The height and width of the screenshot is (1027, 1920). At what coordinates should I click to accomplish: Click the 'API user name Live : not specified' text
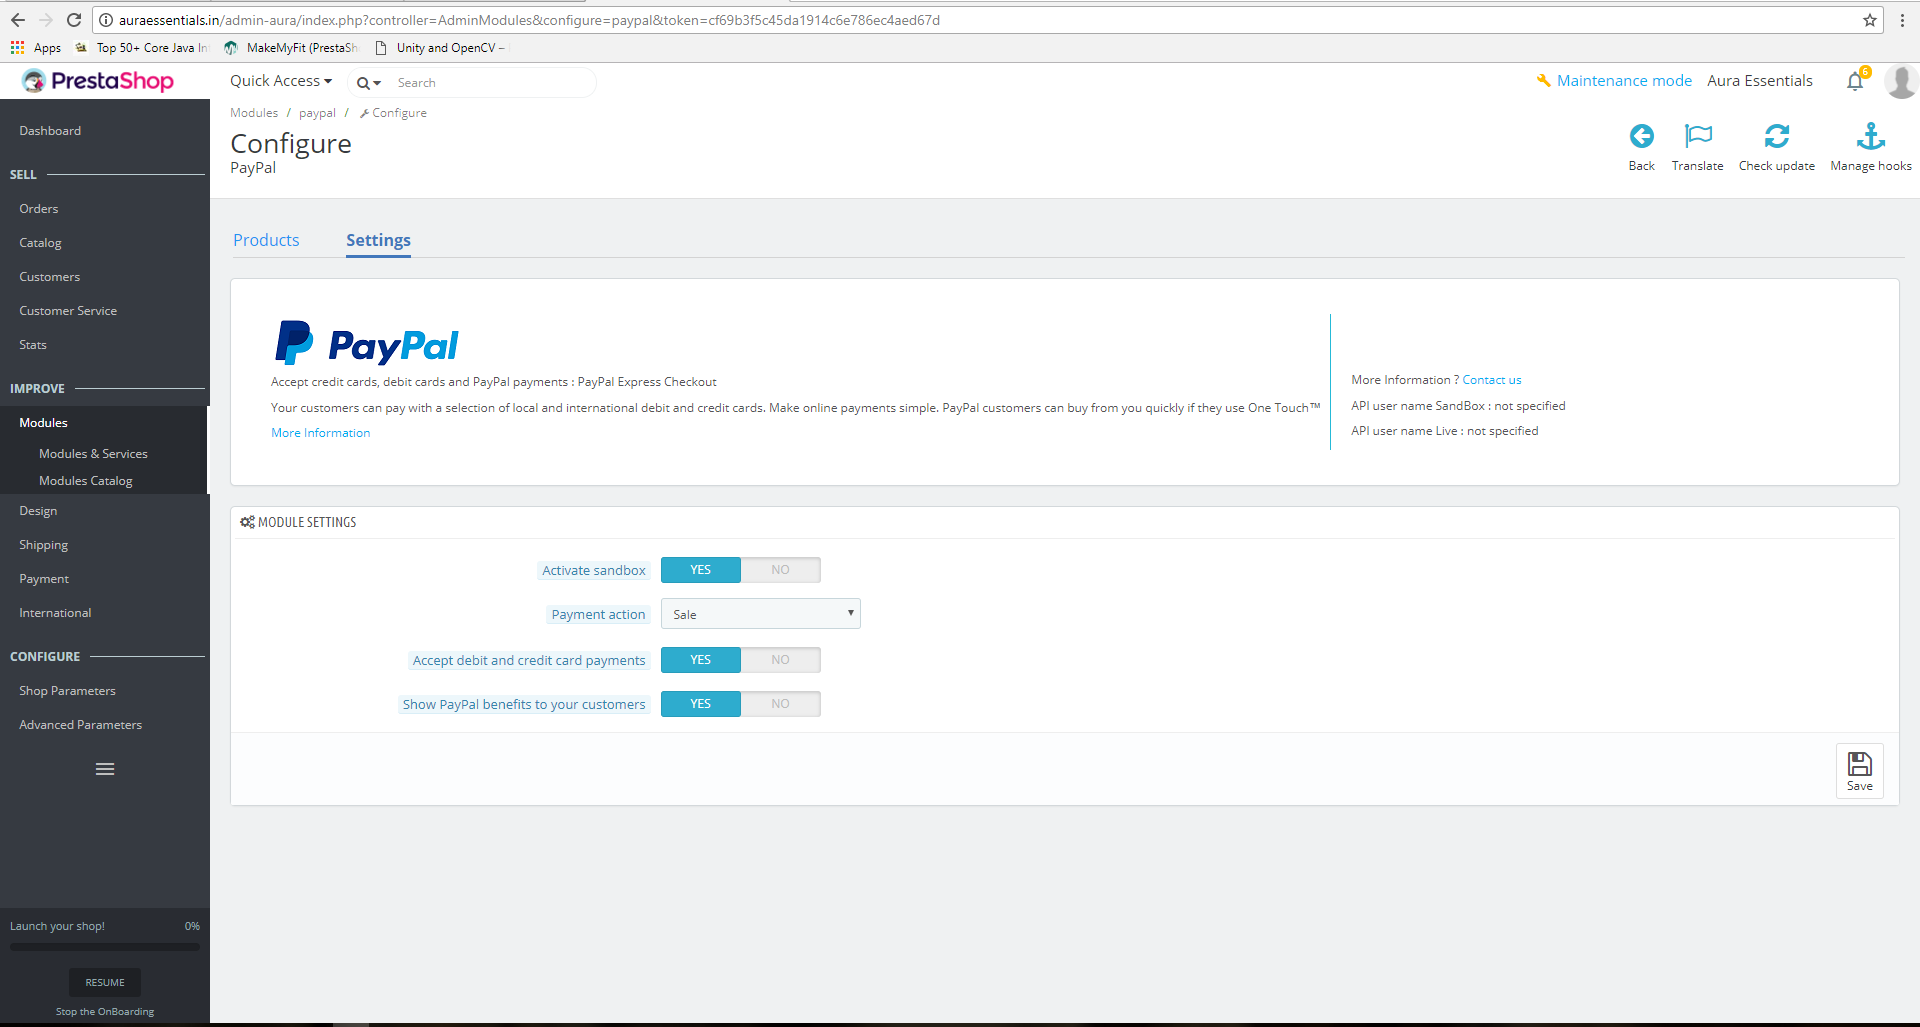1445,431
